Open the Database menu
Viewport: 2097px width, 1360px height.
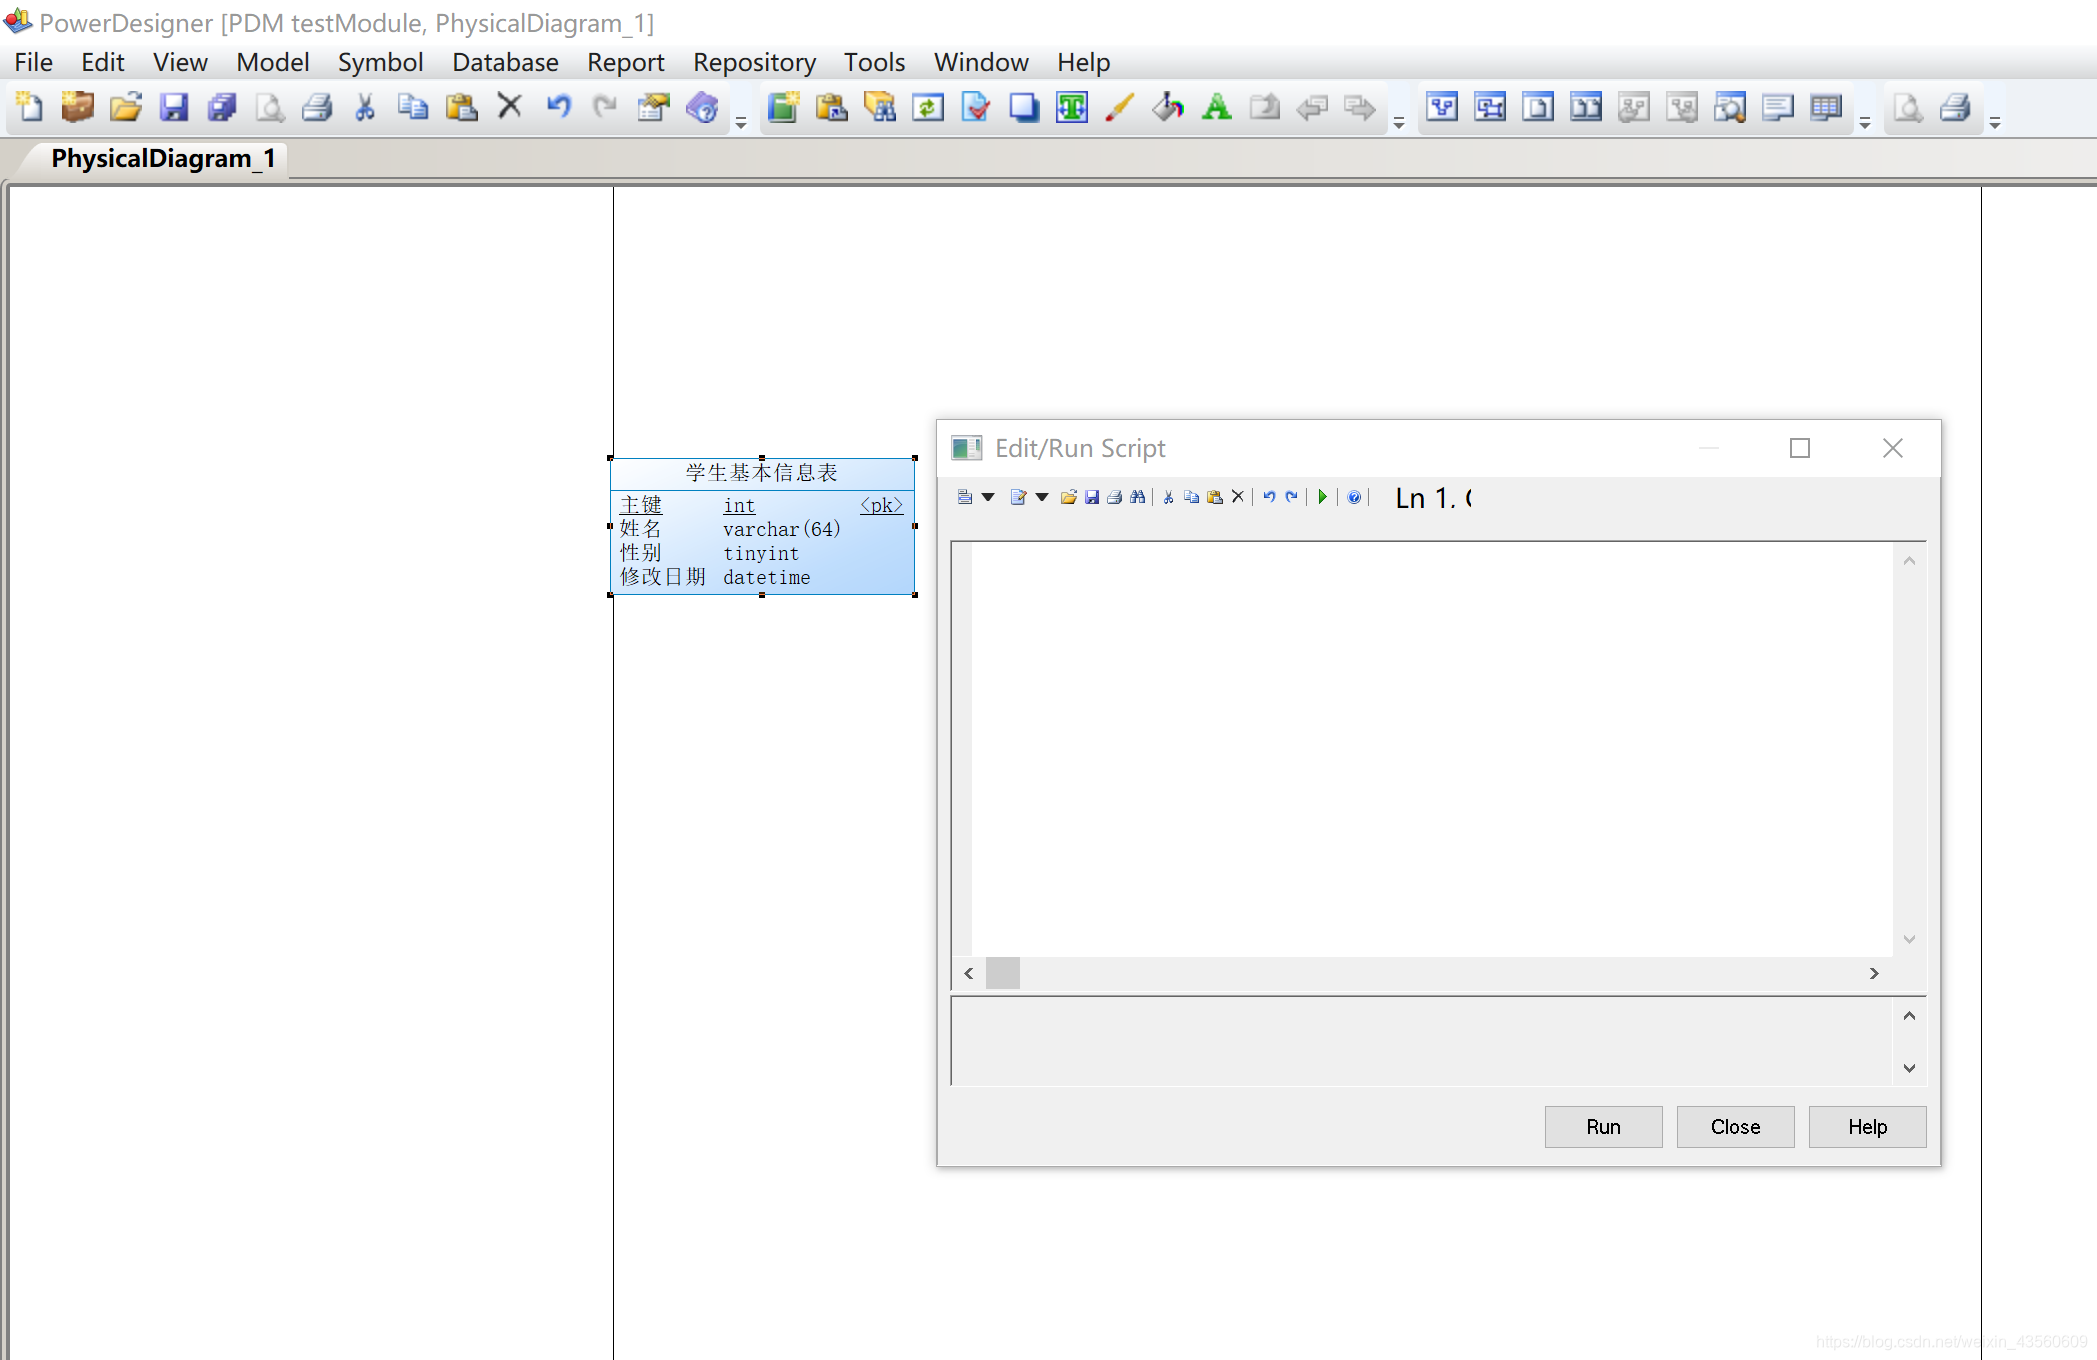pos(505,62)
